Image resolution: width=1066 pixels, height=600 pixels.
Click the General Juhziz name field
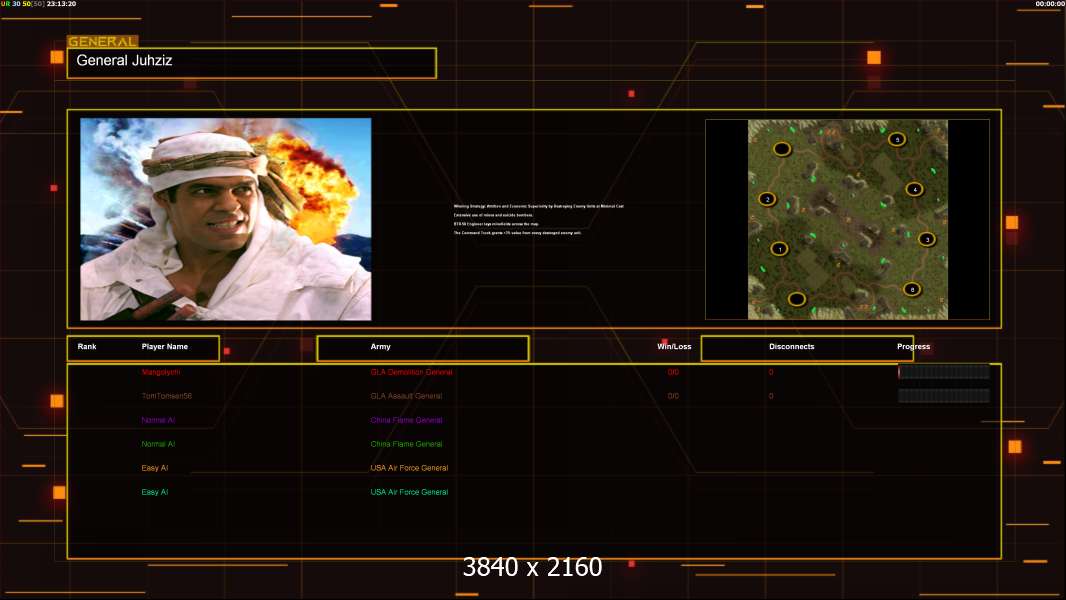coord(251,63)
